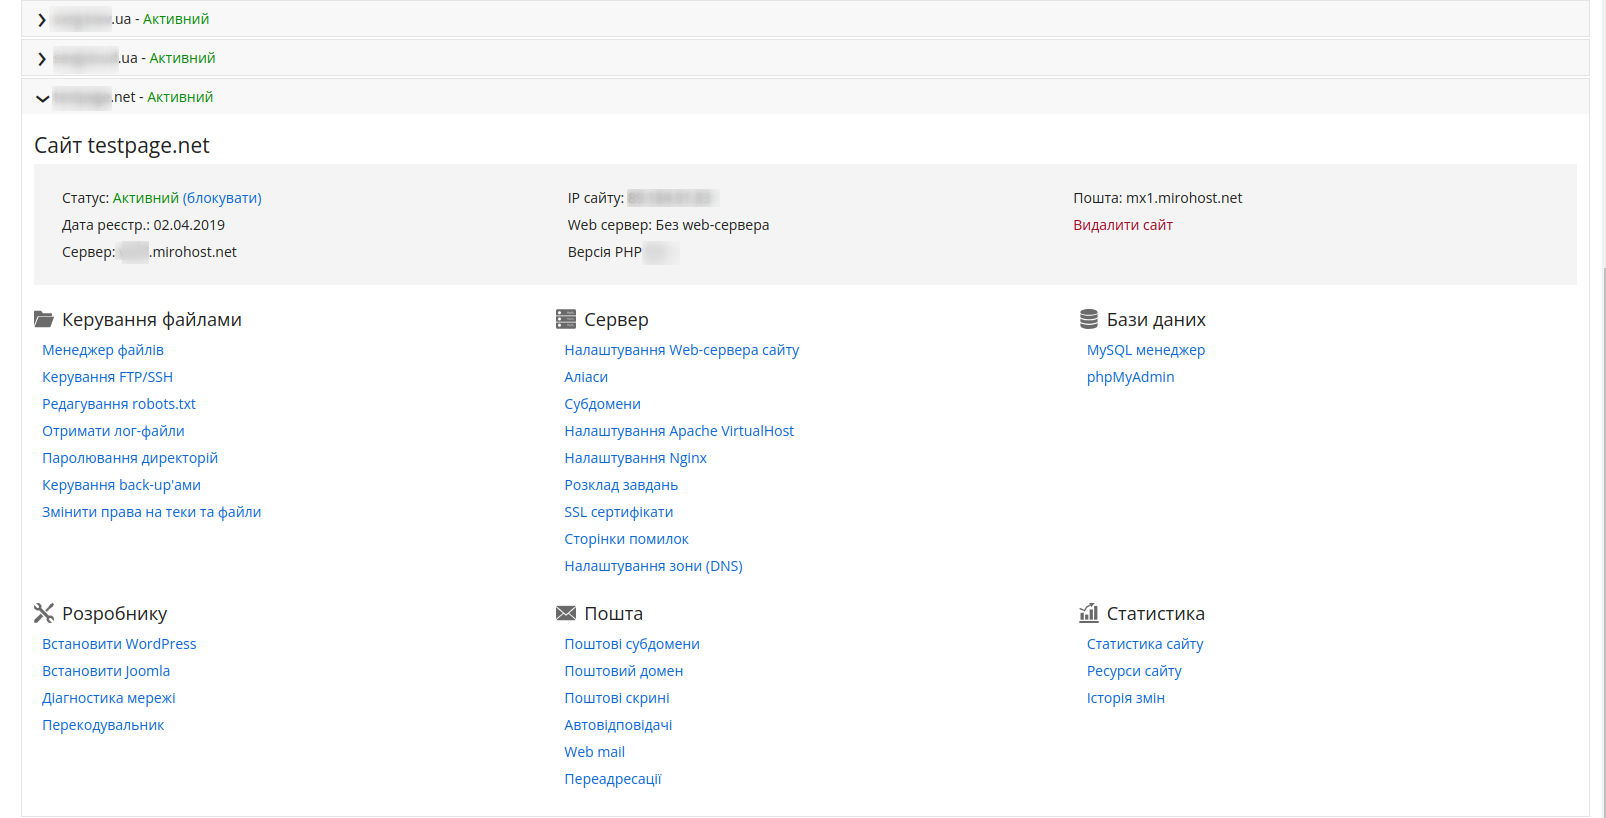Image resolution: width=1606 pixels, height=818 pixels.
Task: Click Отримати лог-файли link
Action: pyautogui.click(x=113, y=431)
